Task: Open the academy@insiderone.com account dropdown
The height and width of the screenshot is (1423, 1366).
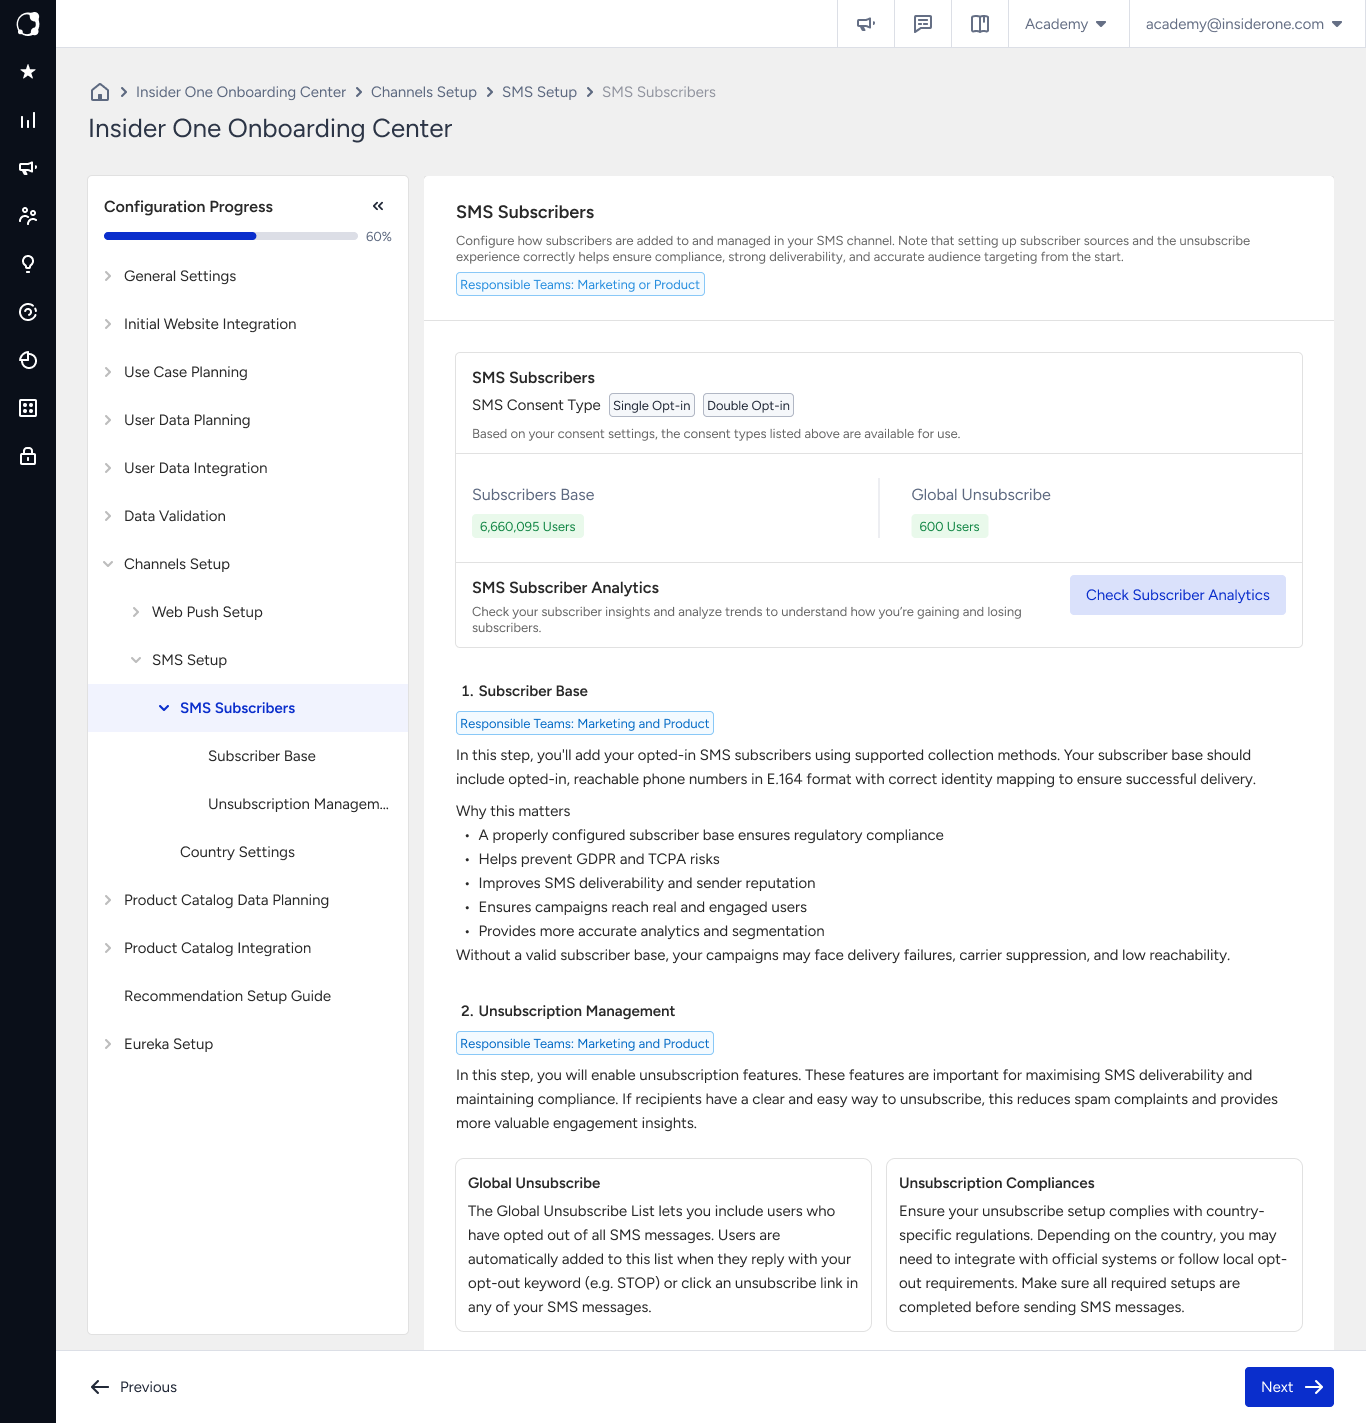Action: (1244, 24)
